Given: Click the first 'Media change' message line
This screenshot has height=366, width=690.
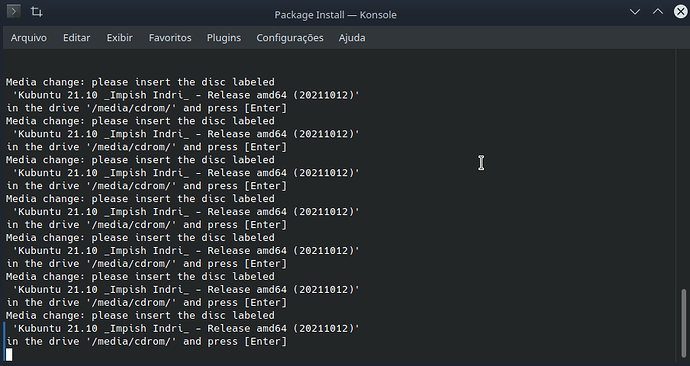Looking at the screenshot, I should click(140, 82).
